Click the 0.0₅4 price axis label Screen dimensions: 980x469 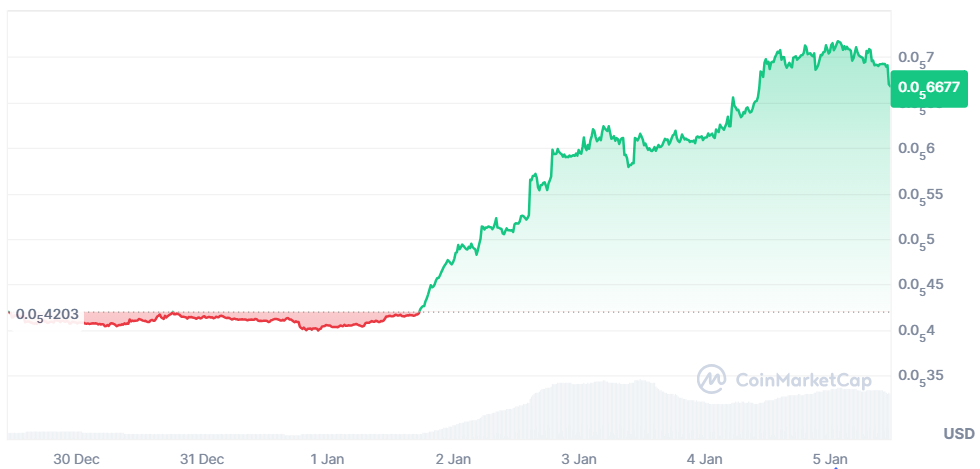[917, 331]
